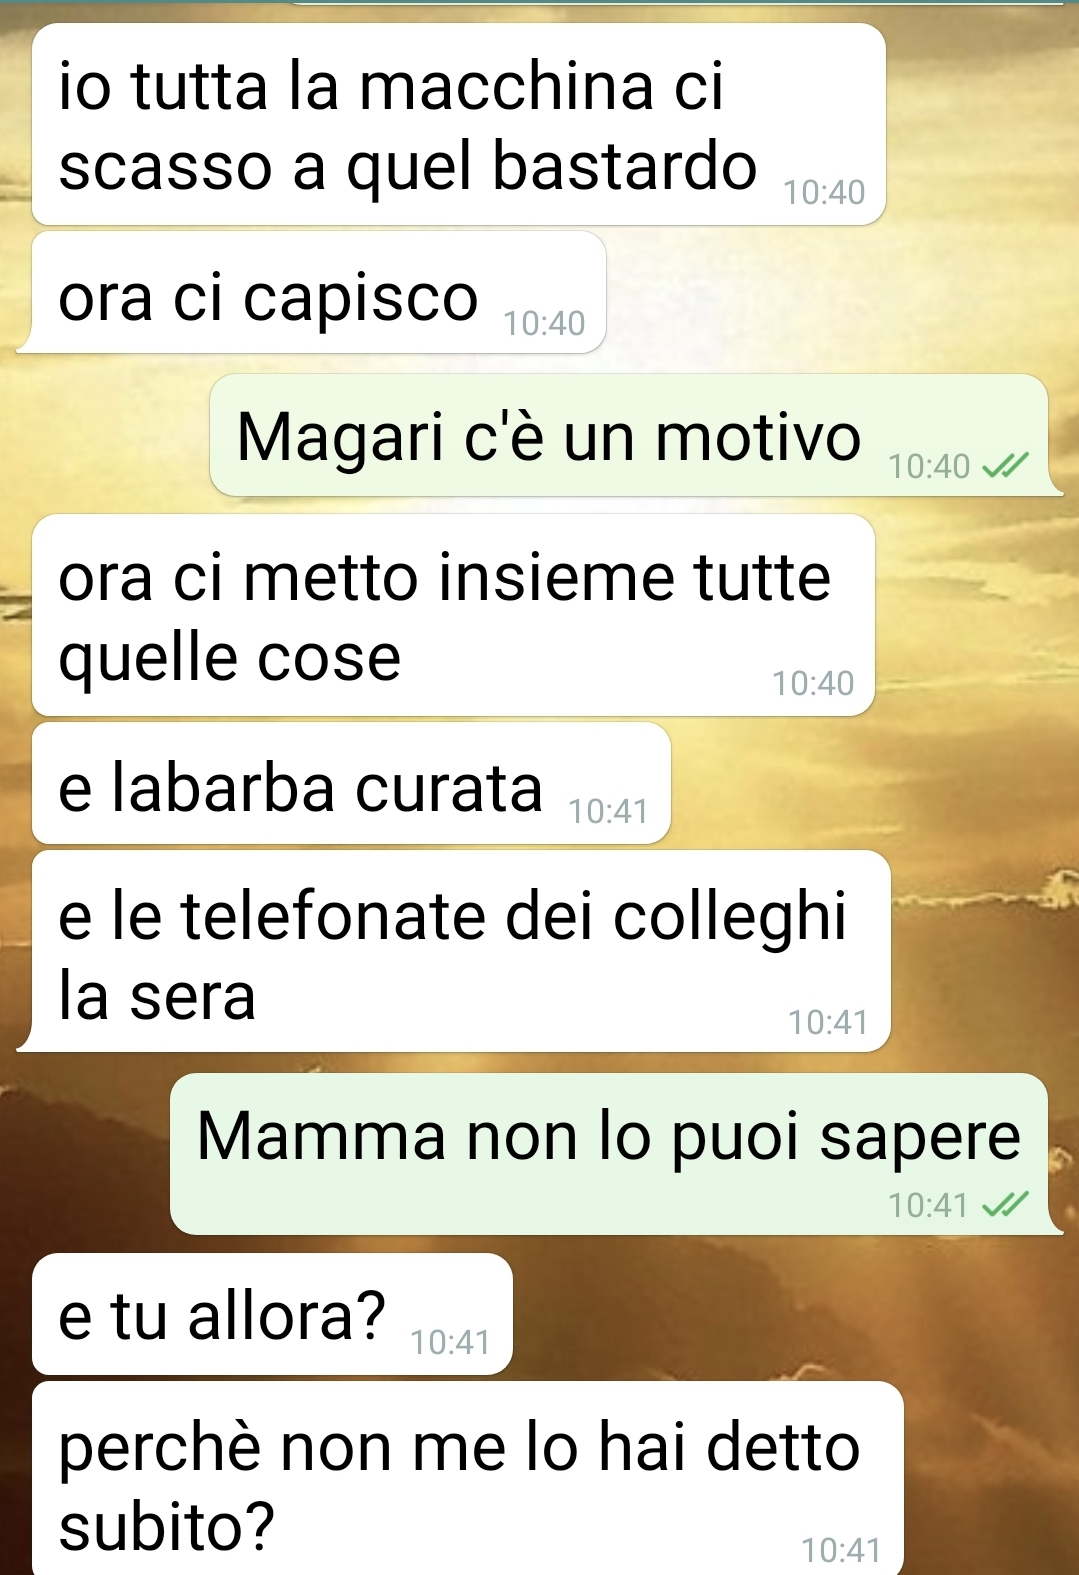
Task: Click the 10:41 timestamp next to 'subito?'
Action: pyautogui.click(x=841, y=1550)
